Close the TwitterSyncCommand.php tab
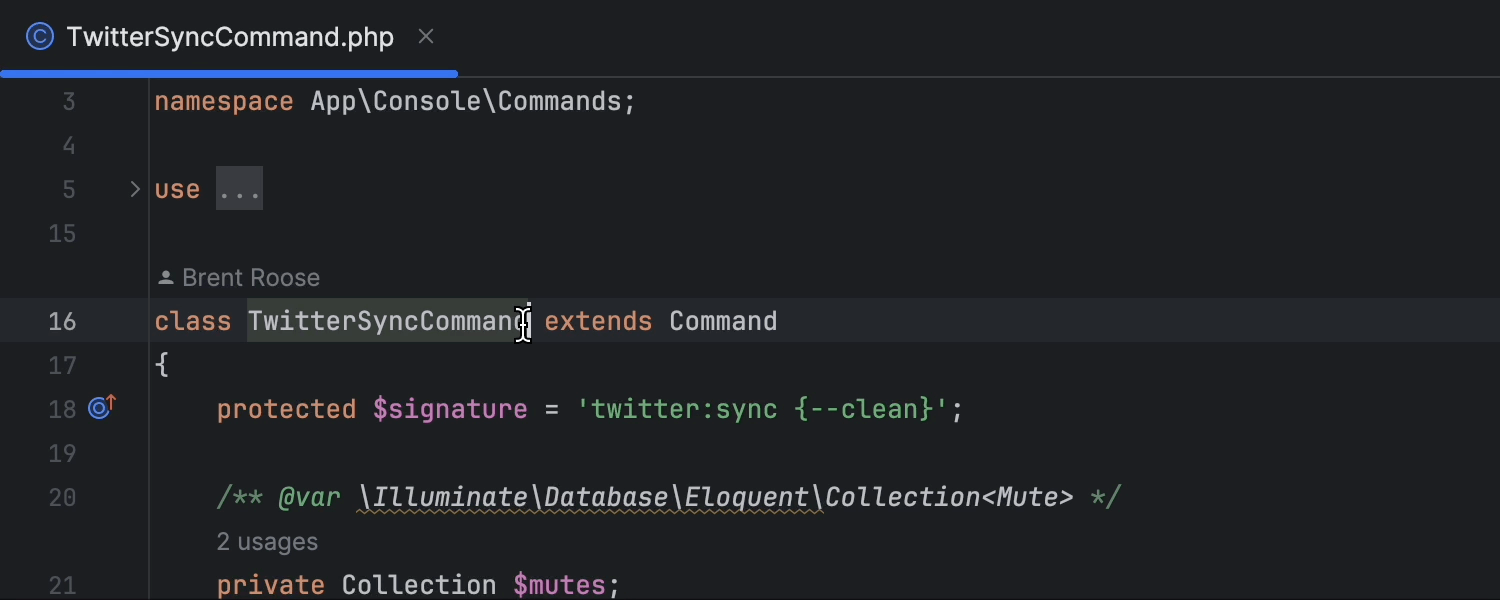Screen dimensions: 1500x600 (425, 37)
